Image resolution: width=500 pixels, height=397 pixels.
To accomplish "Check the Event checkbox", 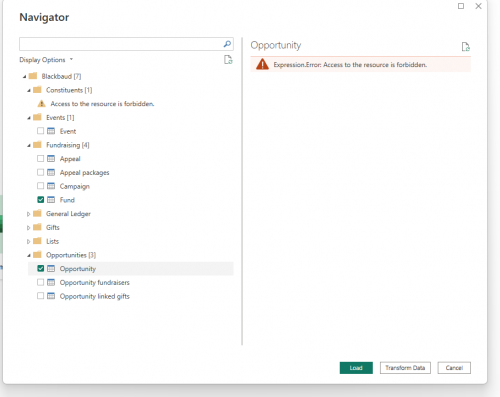I will pyautogui.click(x=41, y=131).
